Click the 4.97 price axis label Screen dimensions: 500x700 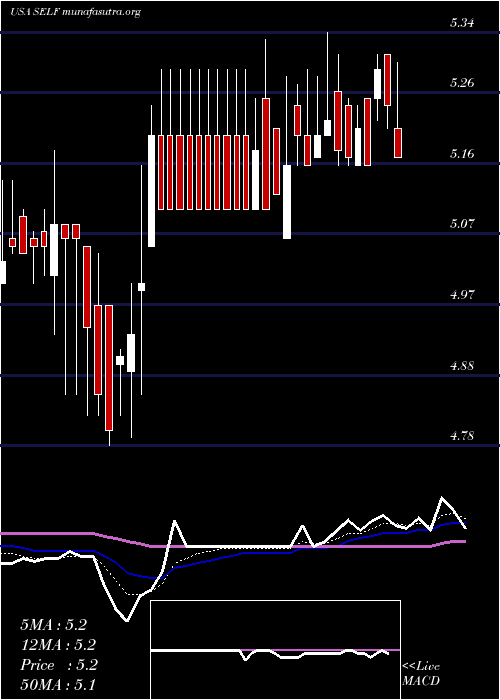(461, 295)
